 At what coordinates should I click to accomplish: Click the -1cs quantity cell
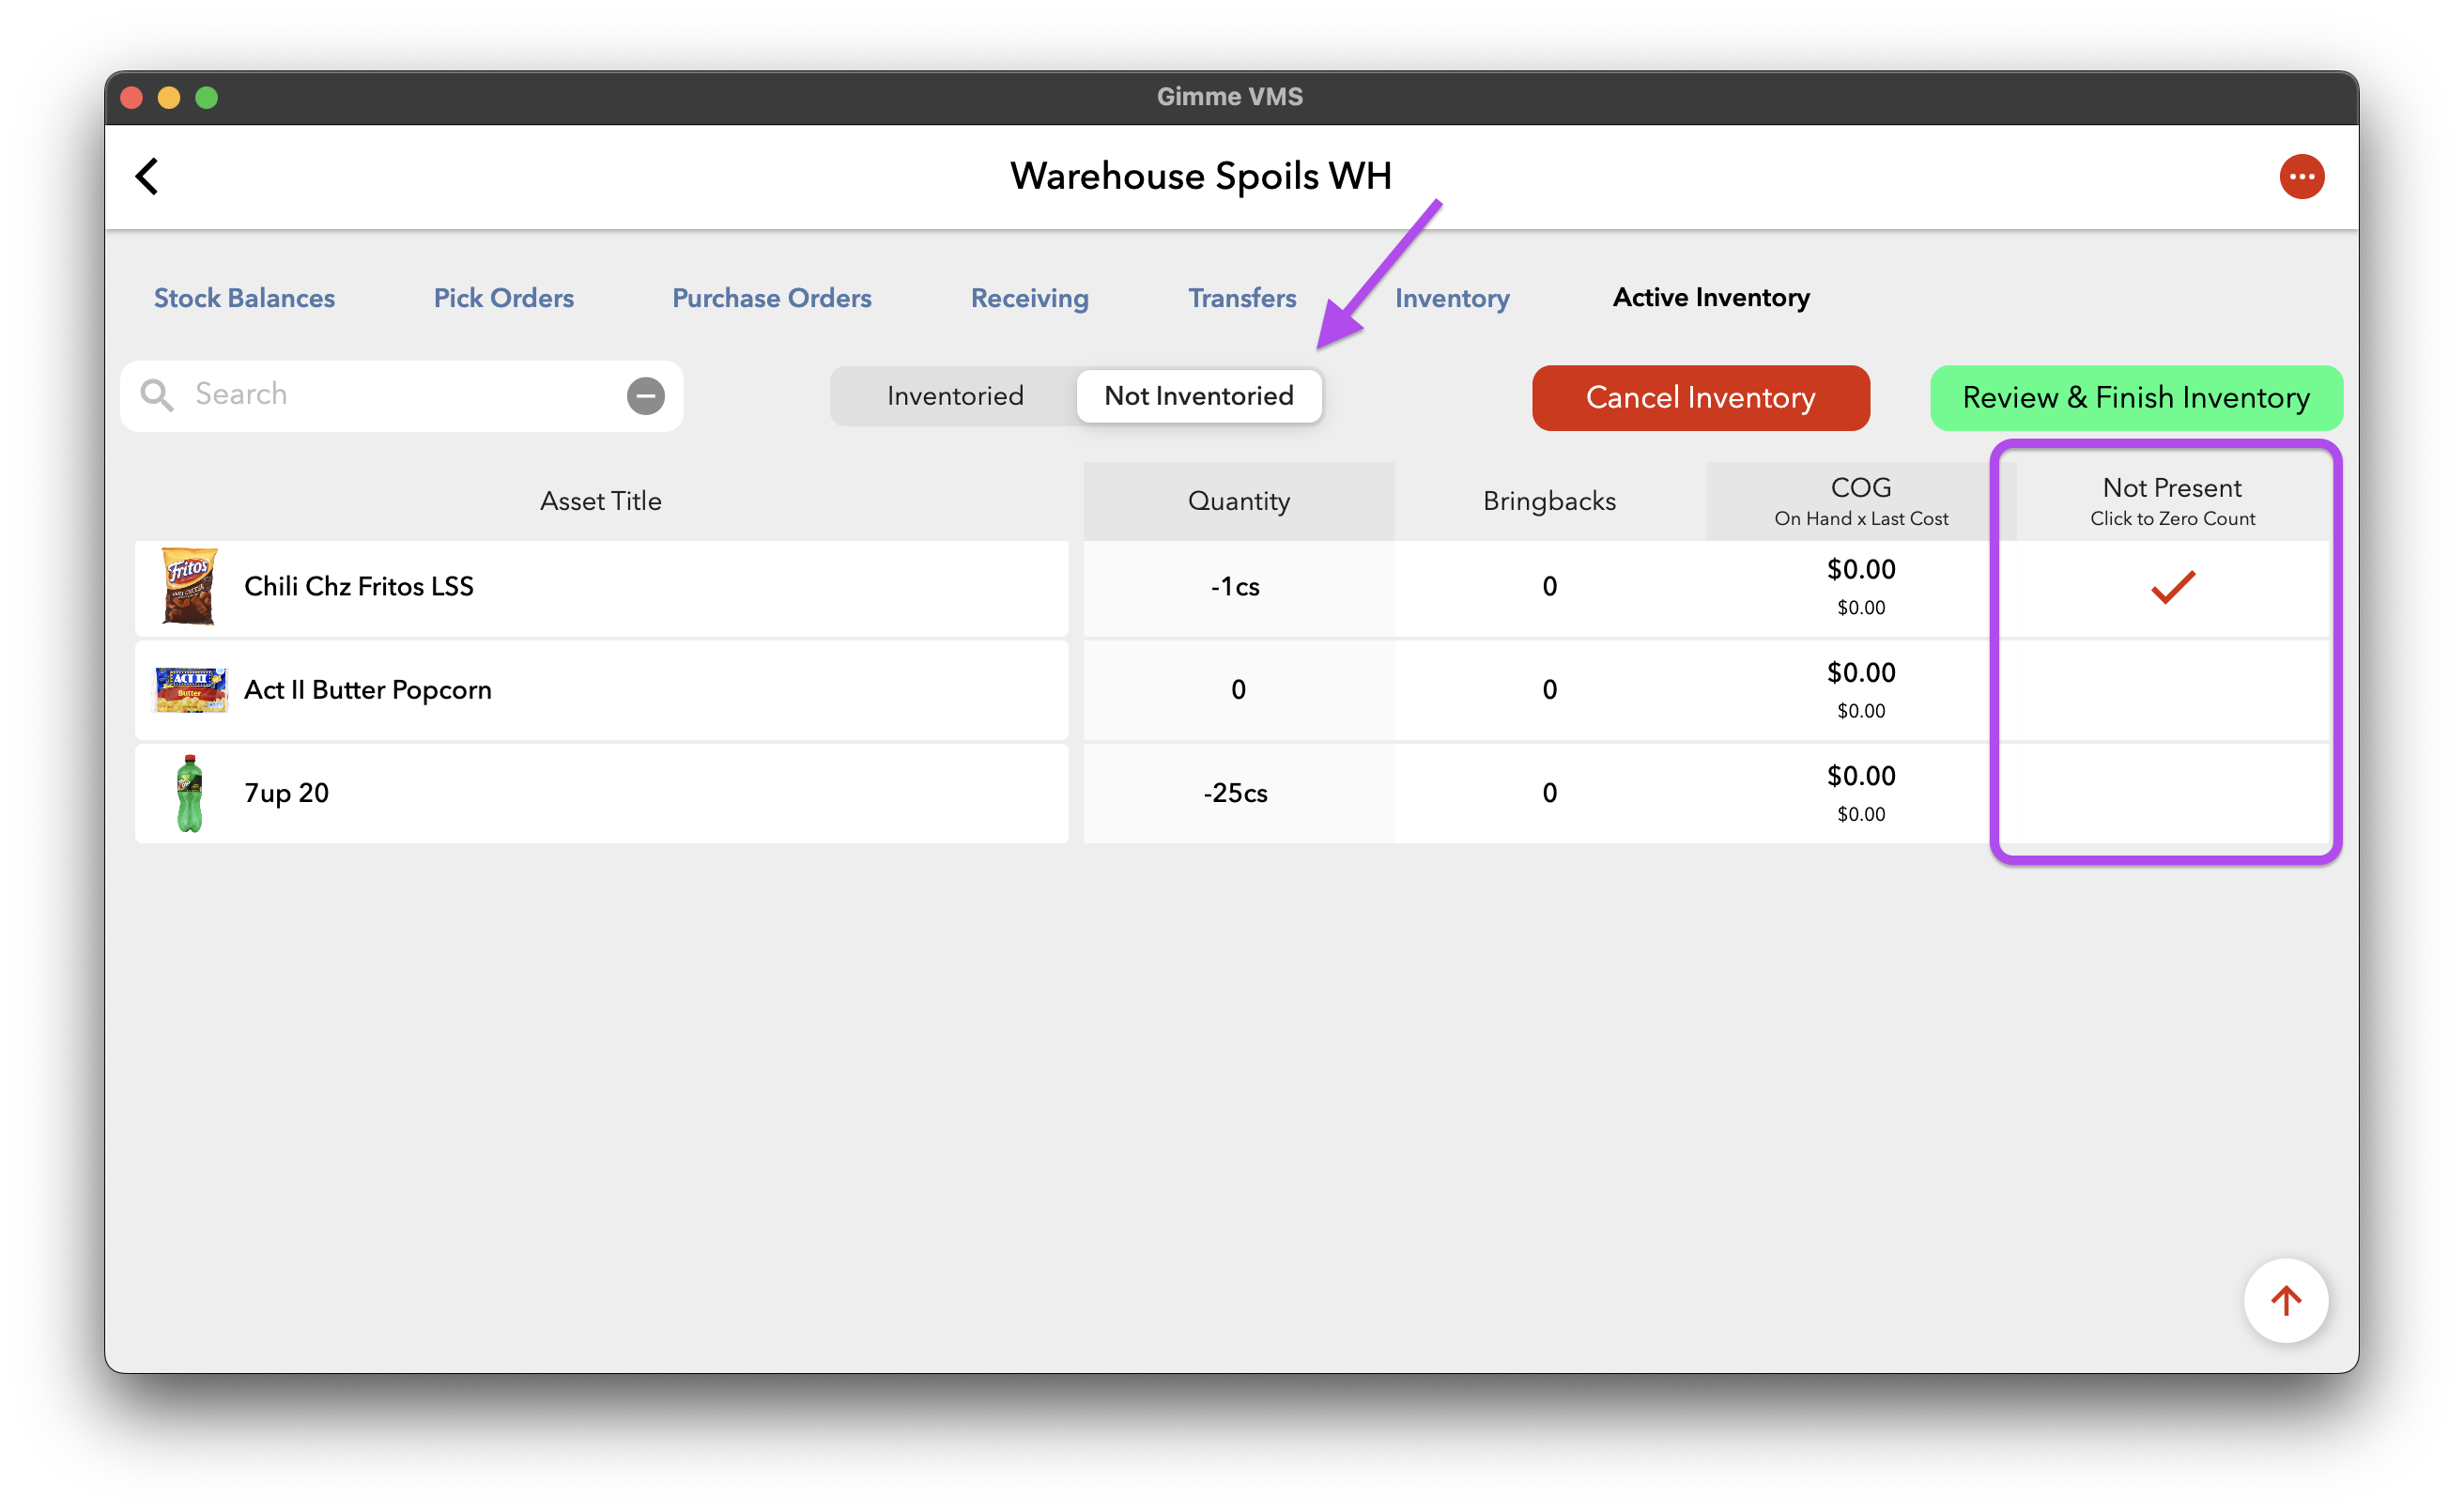(1238, 587)
